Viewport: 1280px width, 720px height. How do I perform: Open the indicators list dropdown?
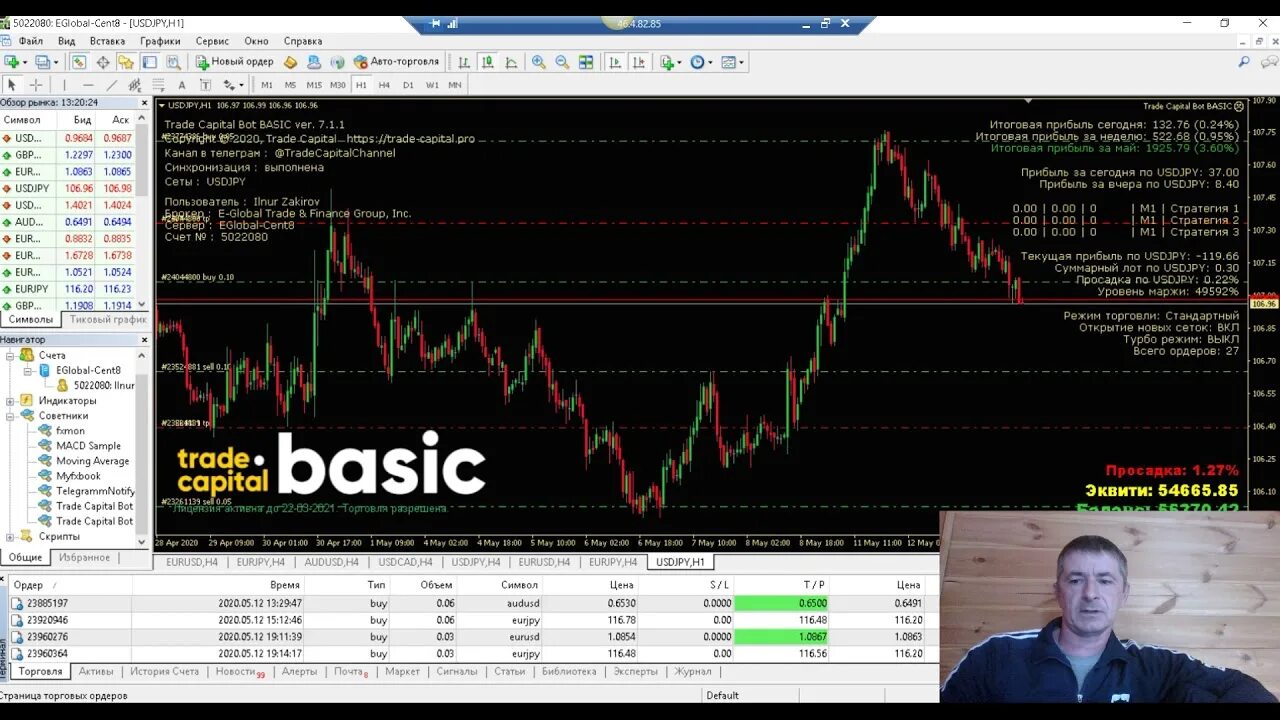pos(670,62)
